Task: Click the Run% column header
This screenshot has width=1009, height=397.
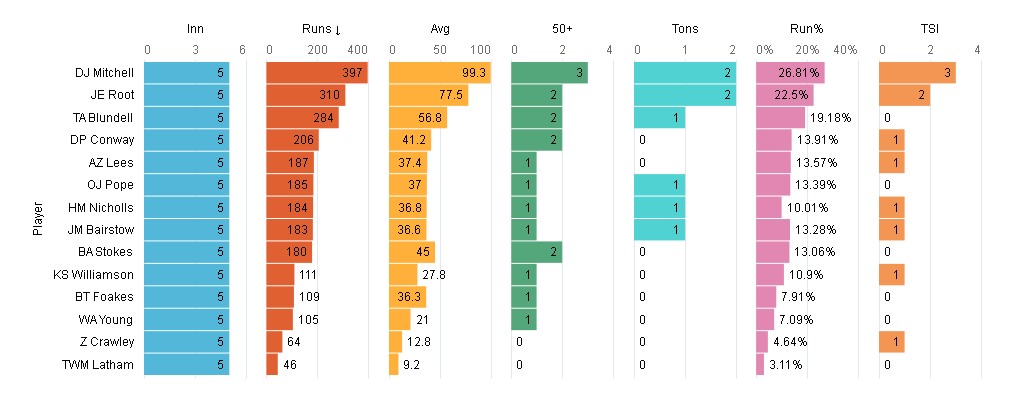Action: click(x=807, y=29)
